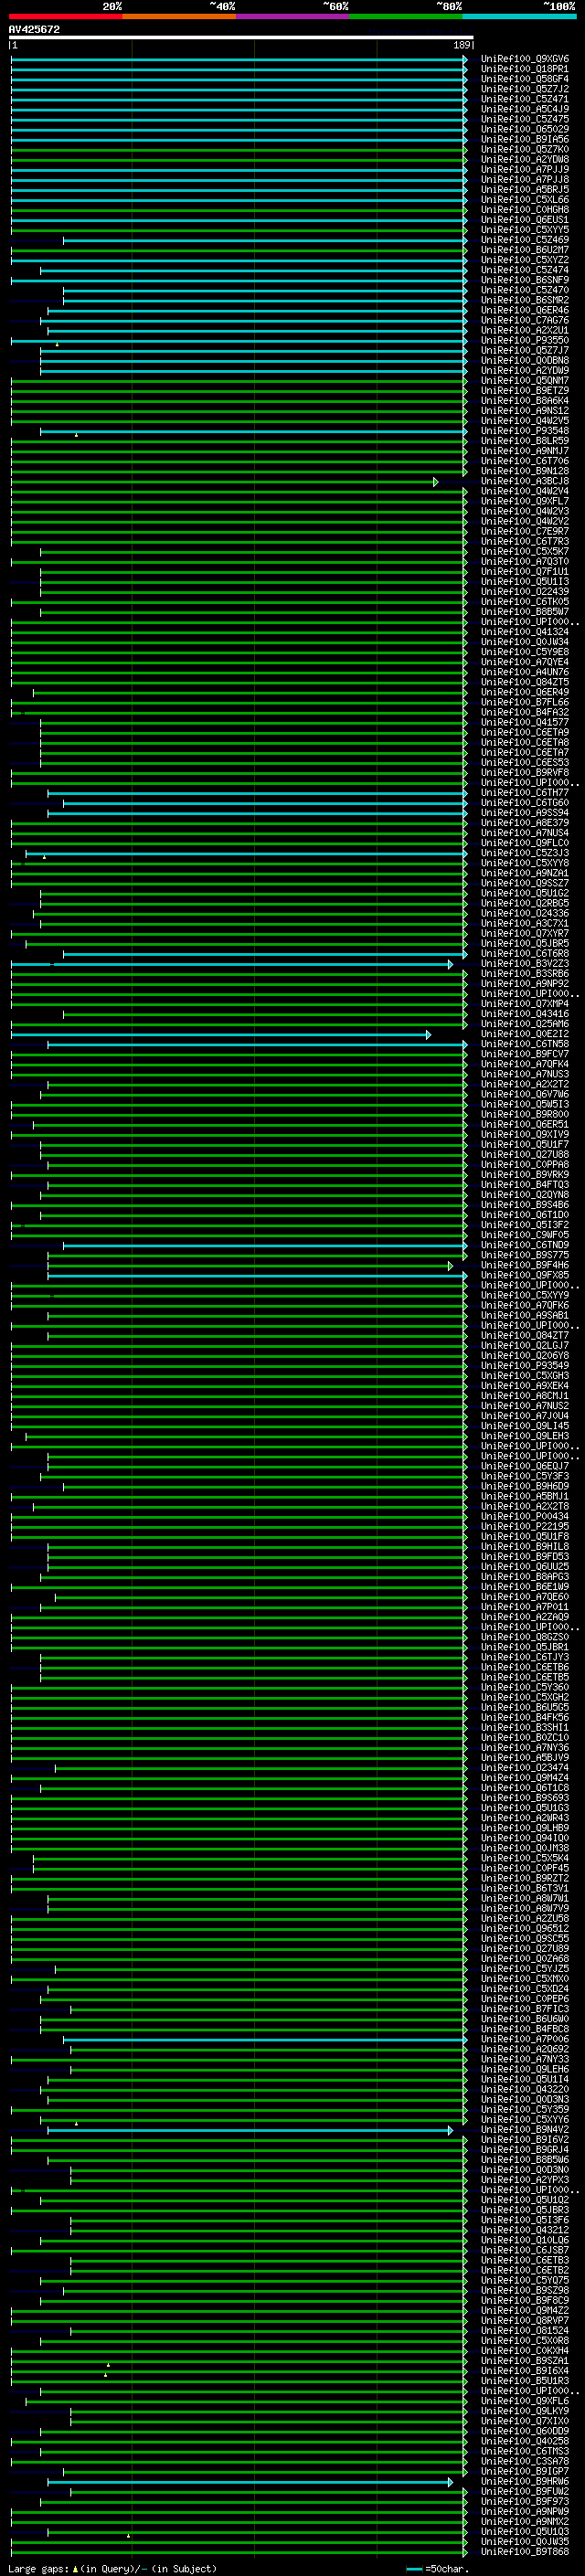
Task: Click the purple ~60% color legend segment
Action: (x=293, y=16)
